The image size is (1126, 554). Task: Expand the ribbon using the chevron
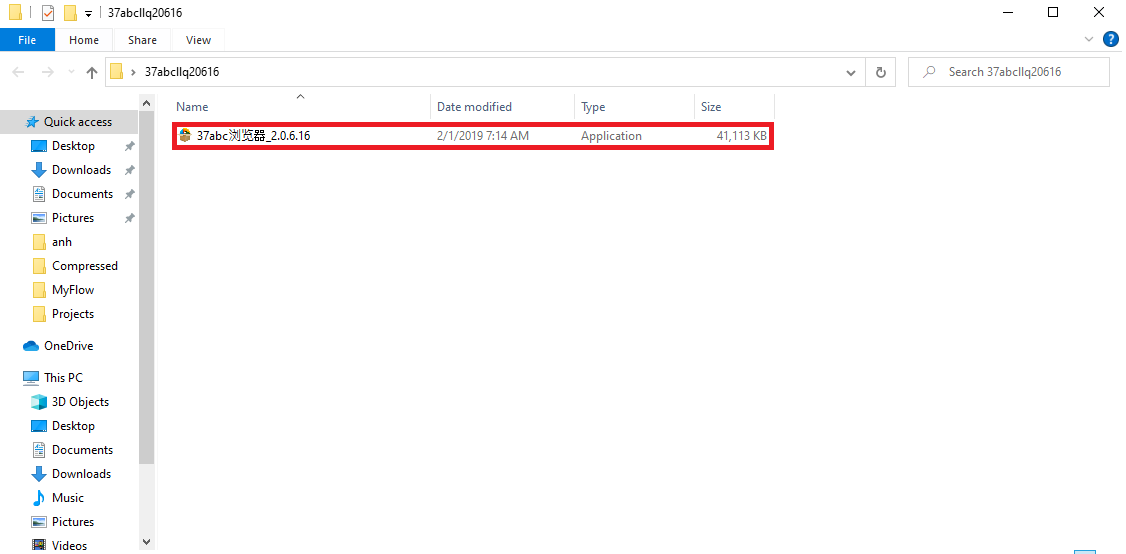1090,40
